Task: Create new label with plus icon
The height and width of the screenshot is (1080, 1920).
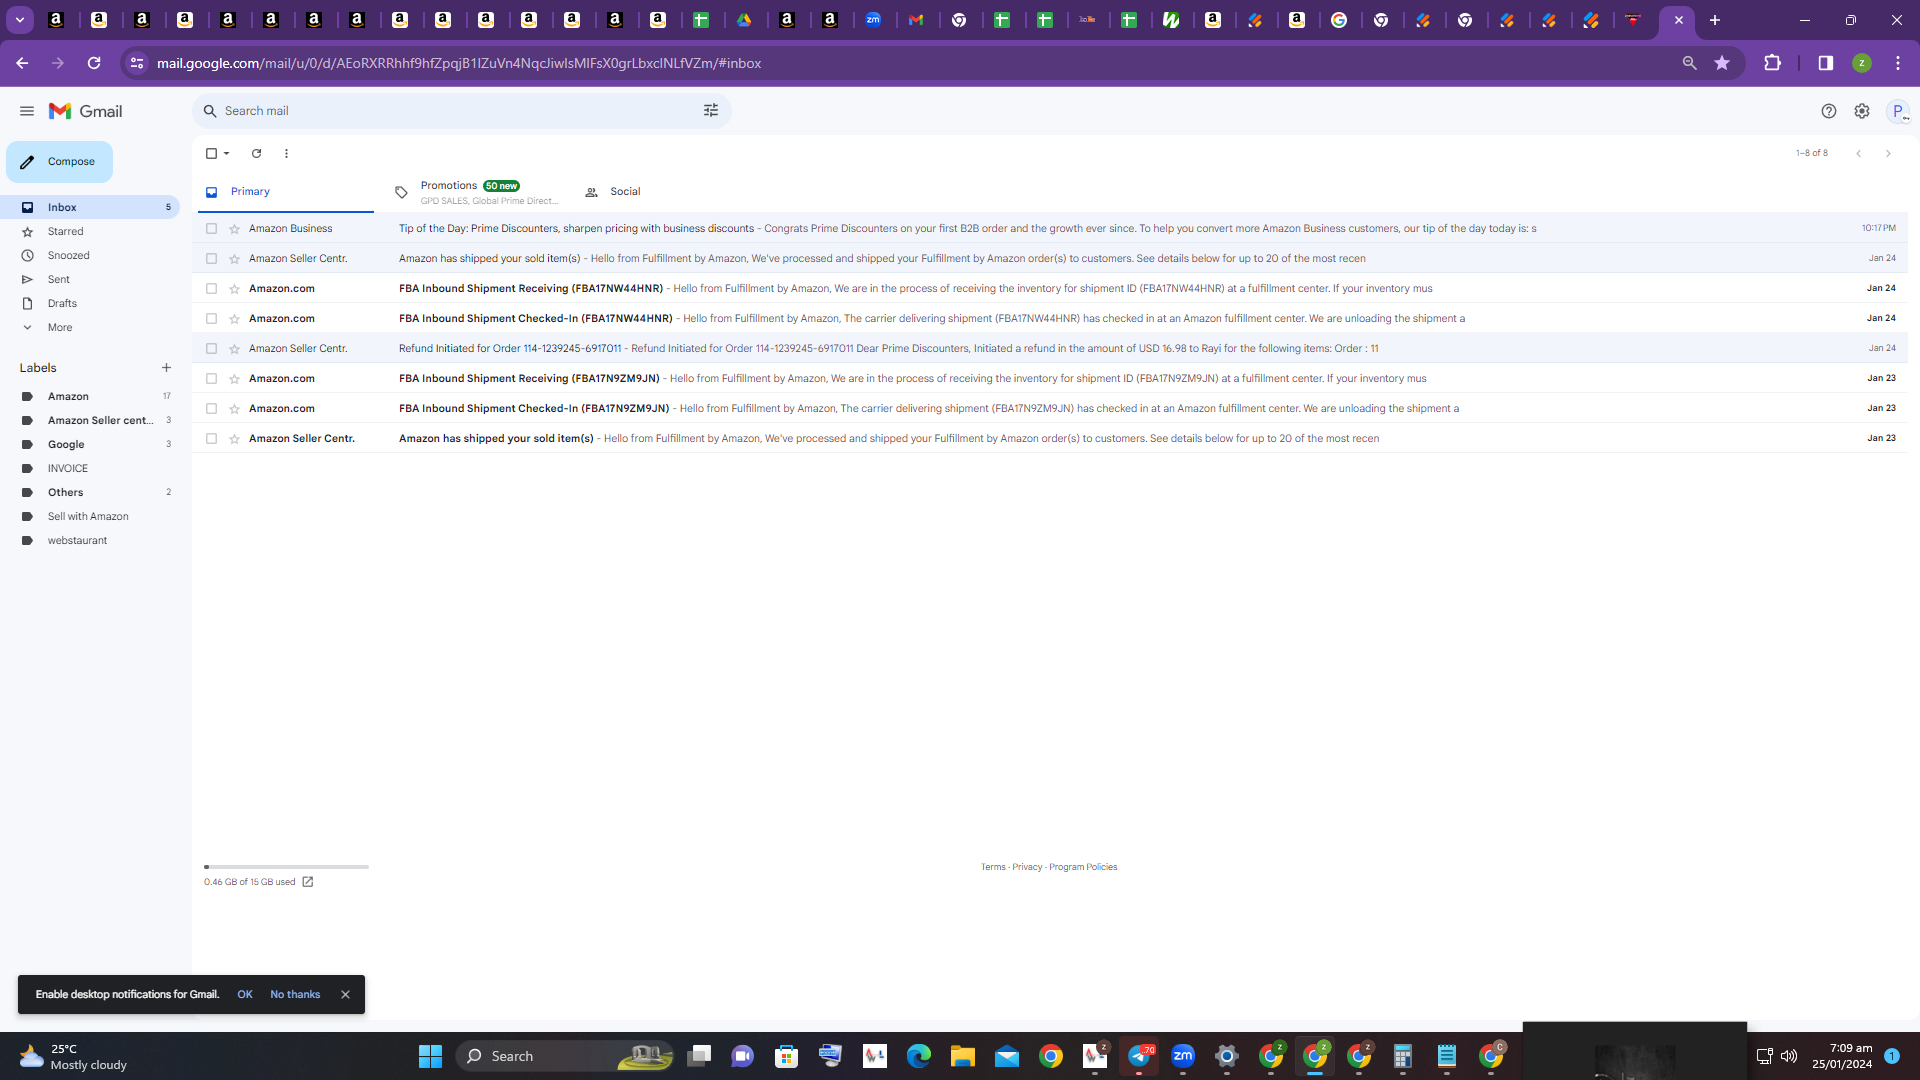Action: click(x=166, y=368)
